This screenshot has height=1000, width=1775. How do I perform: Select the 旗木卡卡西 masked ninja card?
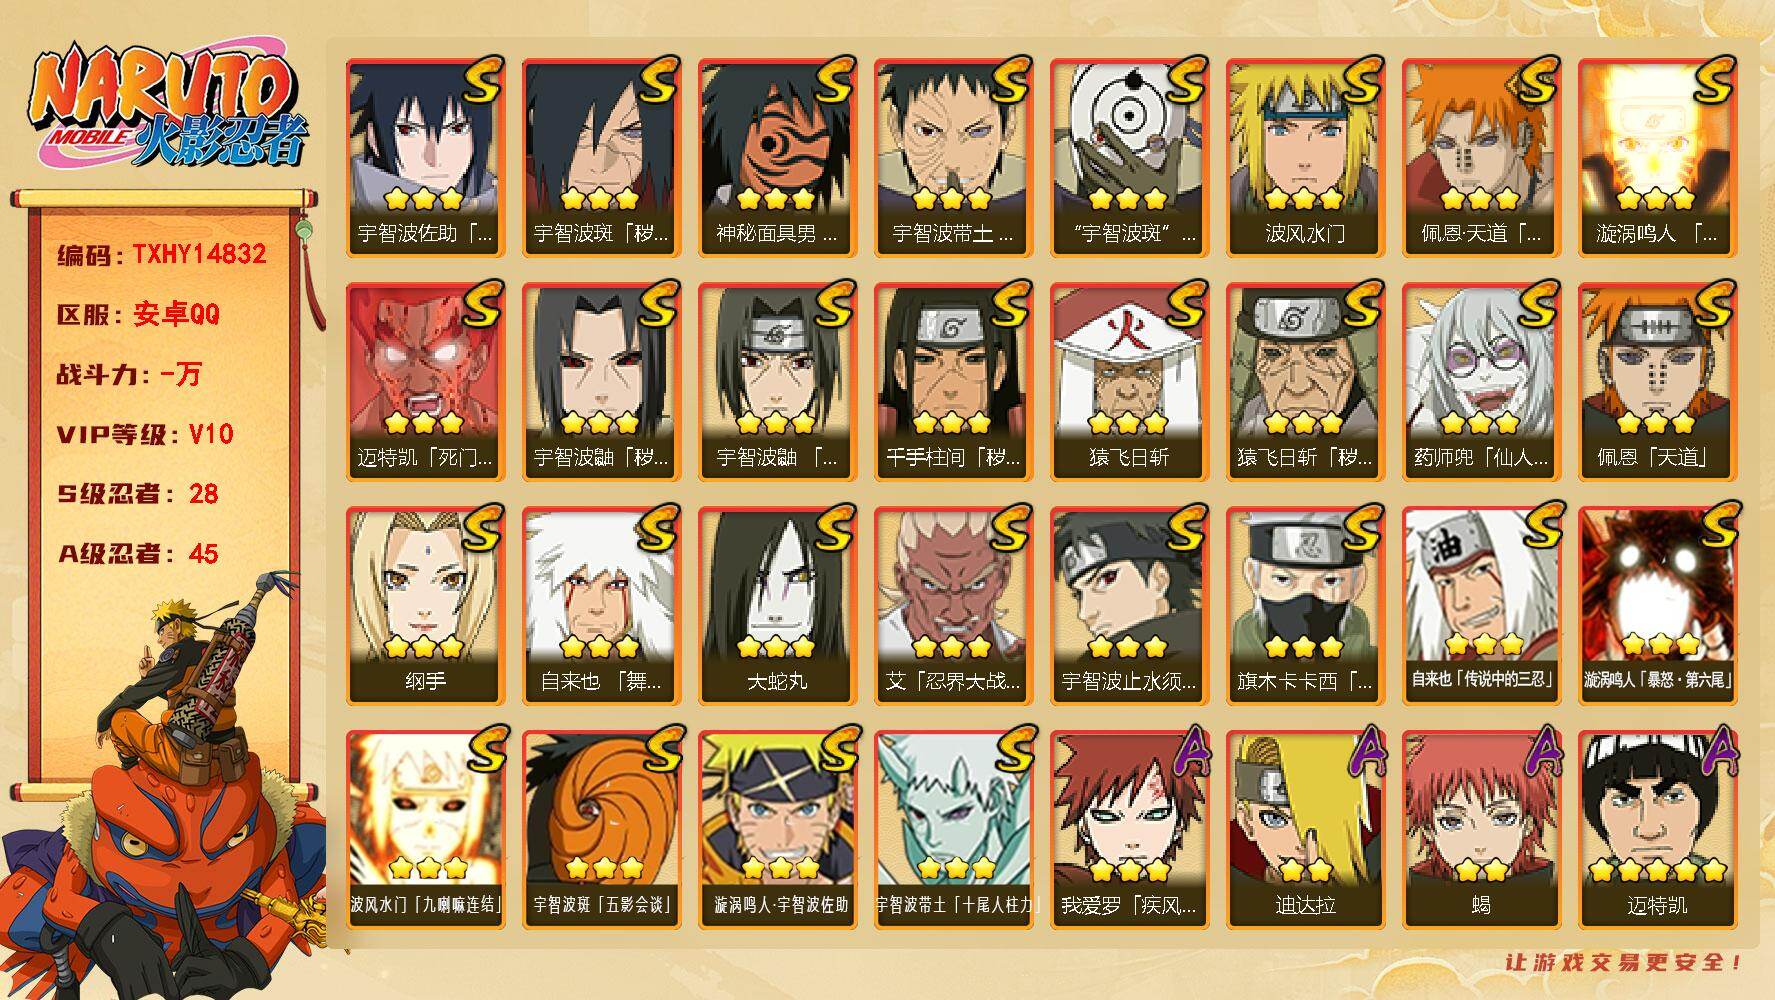(1305, 606)
